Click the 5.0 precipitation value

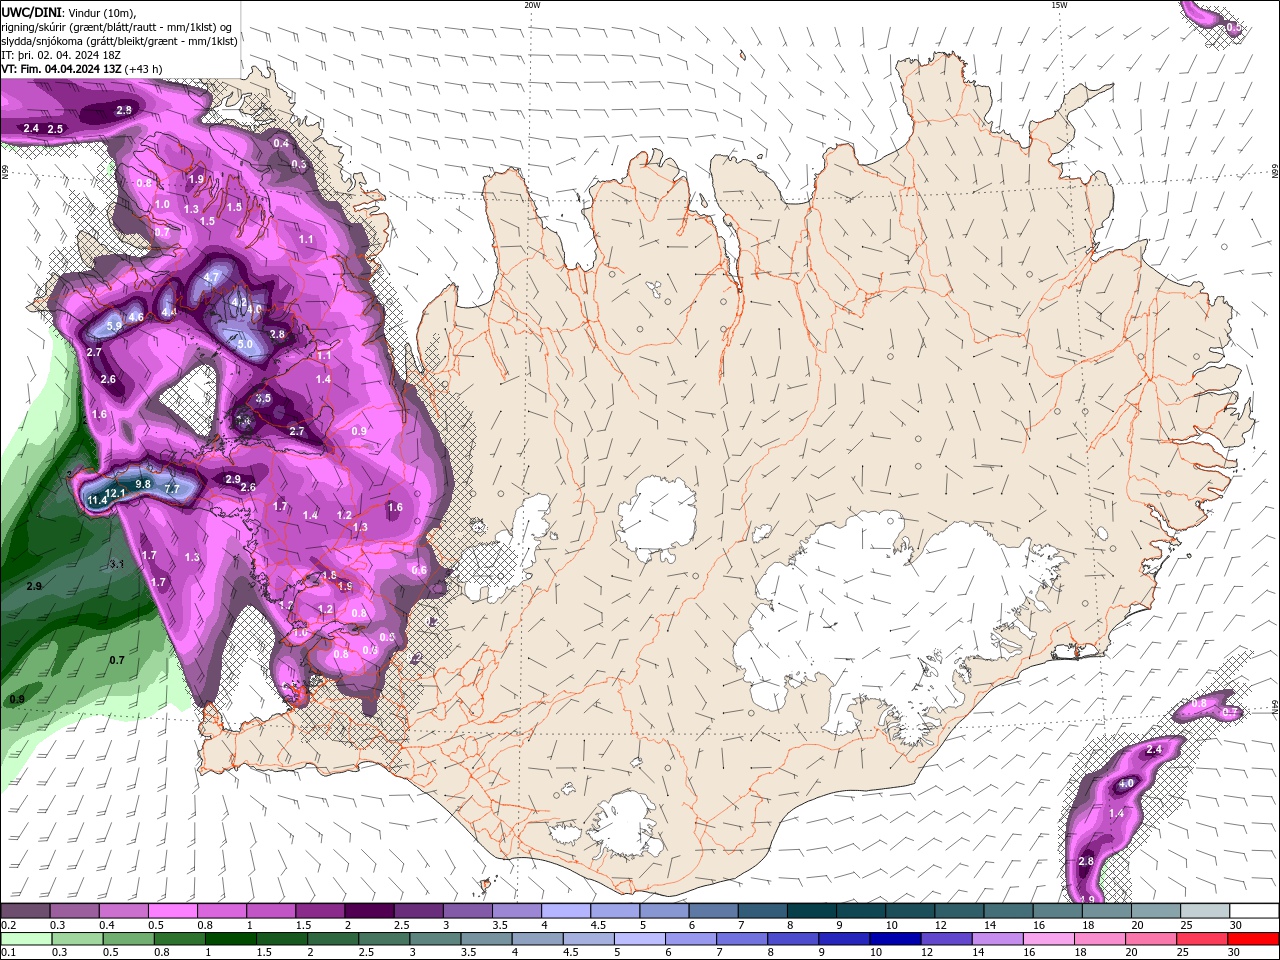click(246, 344)
